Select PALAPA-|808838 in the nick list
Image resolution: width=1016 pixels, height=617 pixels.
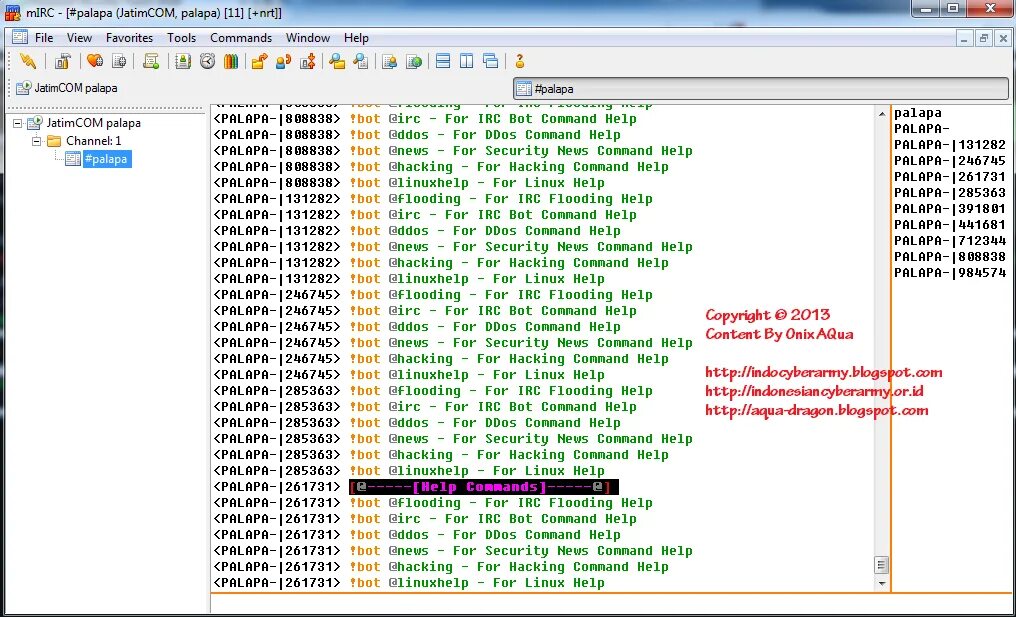[x=950, y=257]
